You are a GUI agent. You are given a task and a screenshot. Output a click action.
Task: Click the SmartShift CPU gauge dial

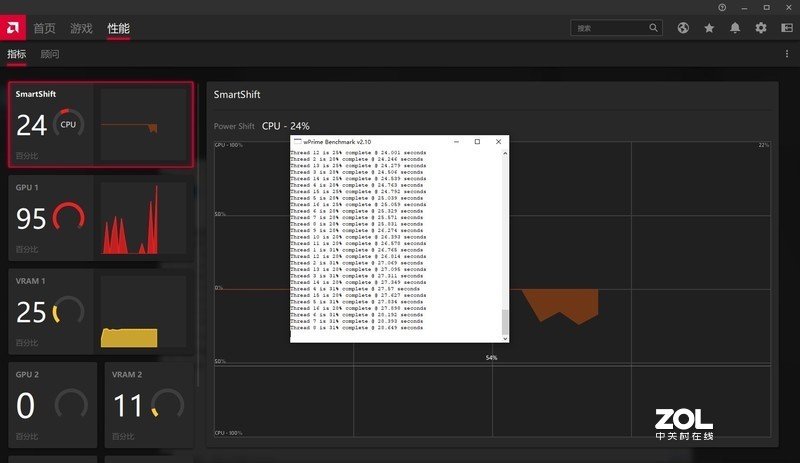tap(68, 124)
